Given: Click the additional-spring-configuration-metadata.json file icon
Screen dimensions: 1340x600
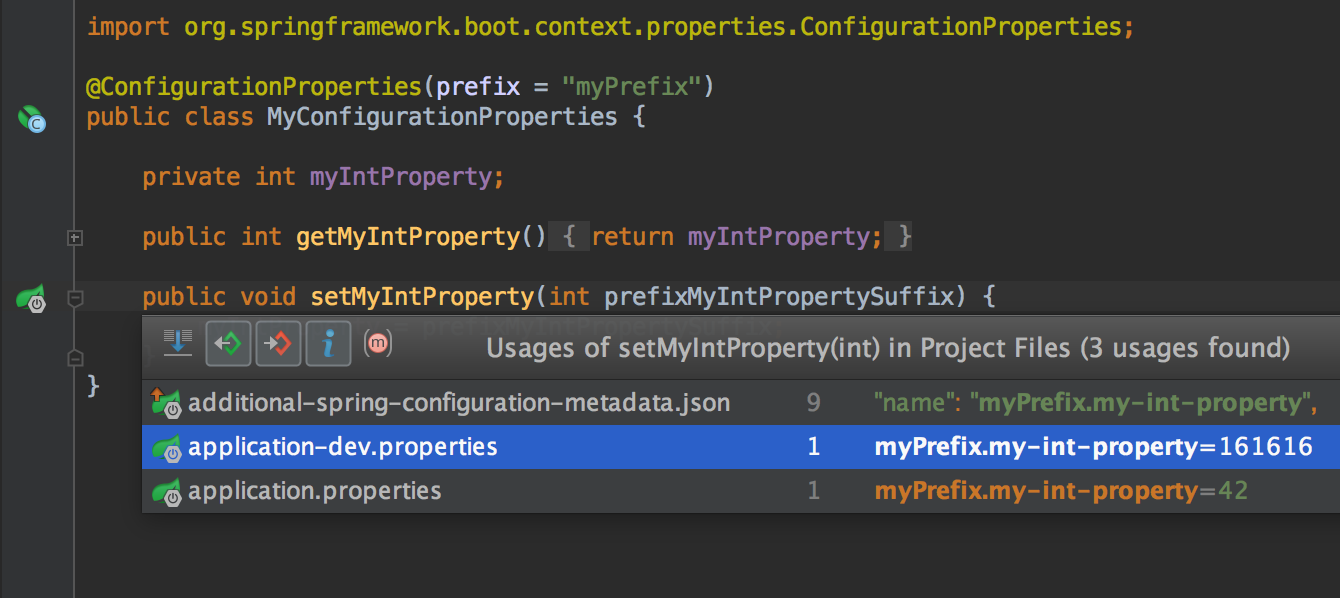Looking at the screenshot, I should tap(165, 403).
